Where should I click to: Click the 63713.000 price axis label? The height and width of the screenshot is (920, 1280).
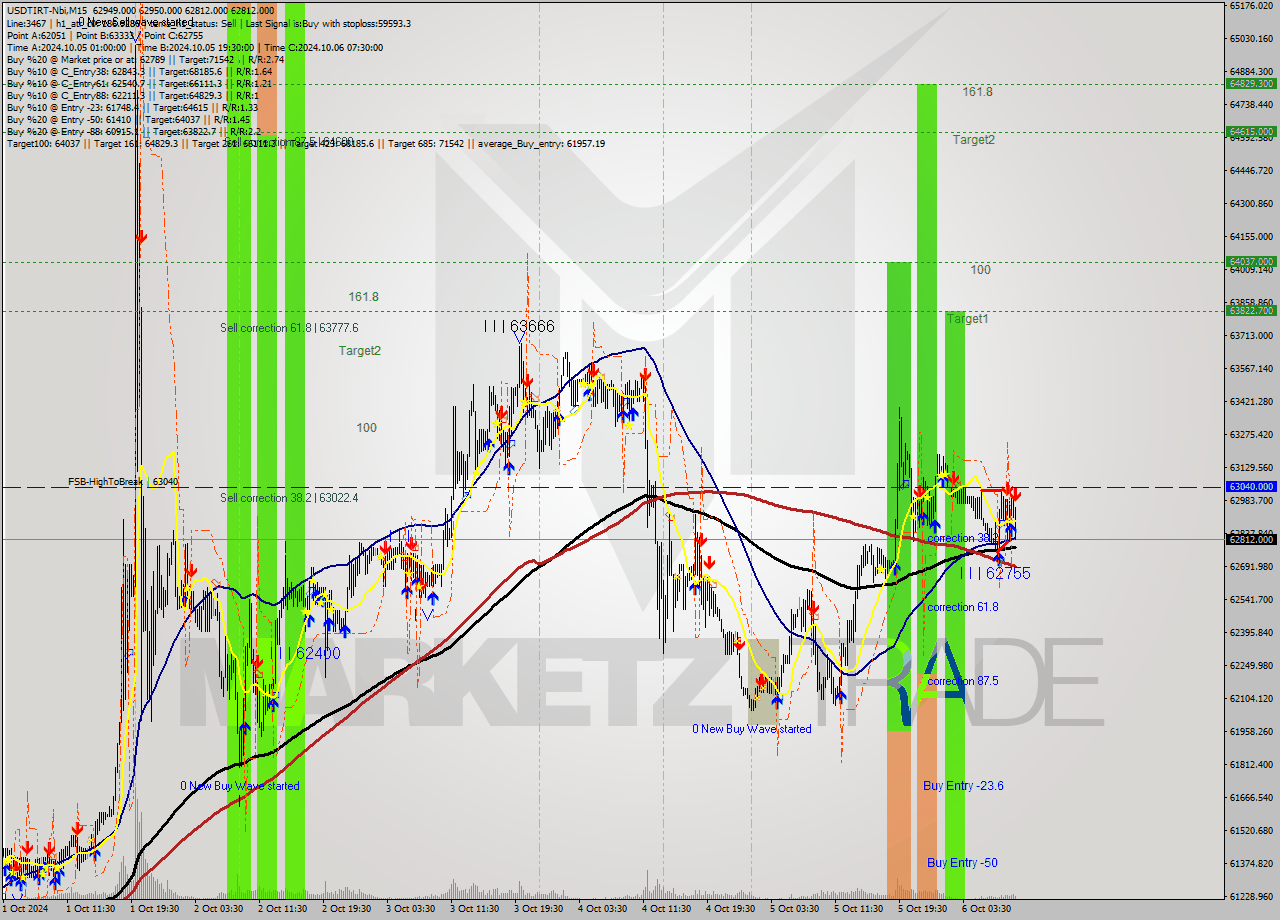coord(1251,336)
